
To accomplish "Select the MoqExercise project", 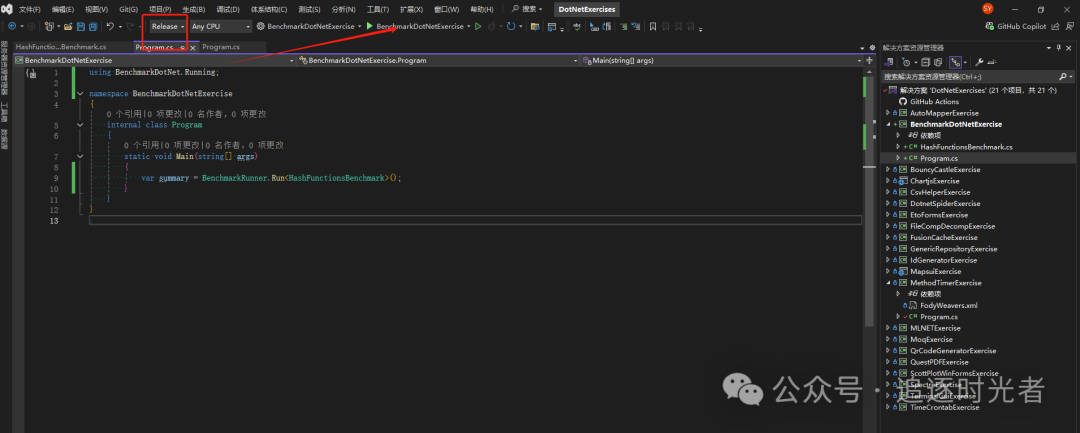I will coord(931,339).
